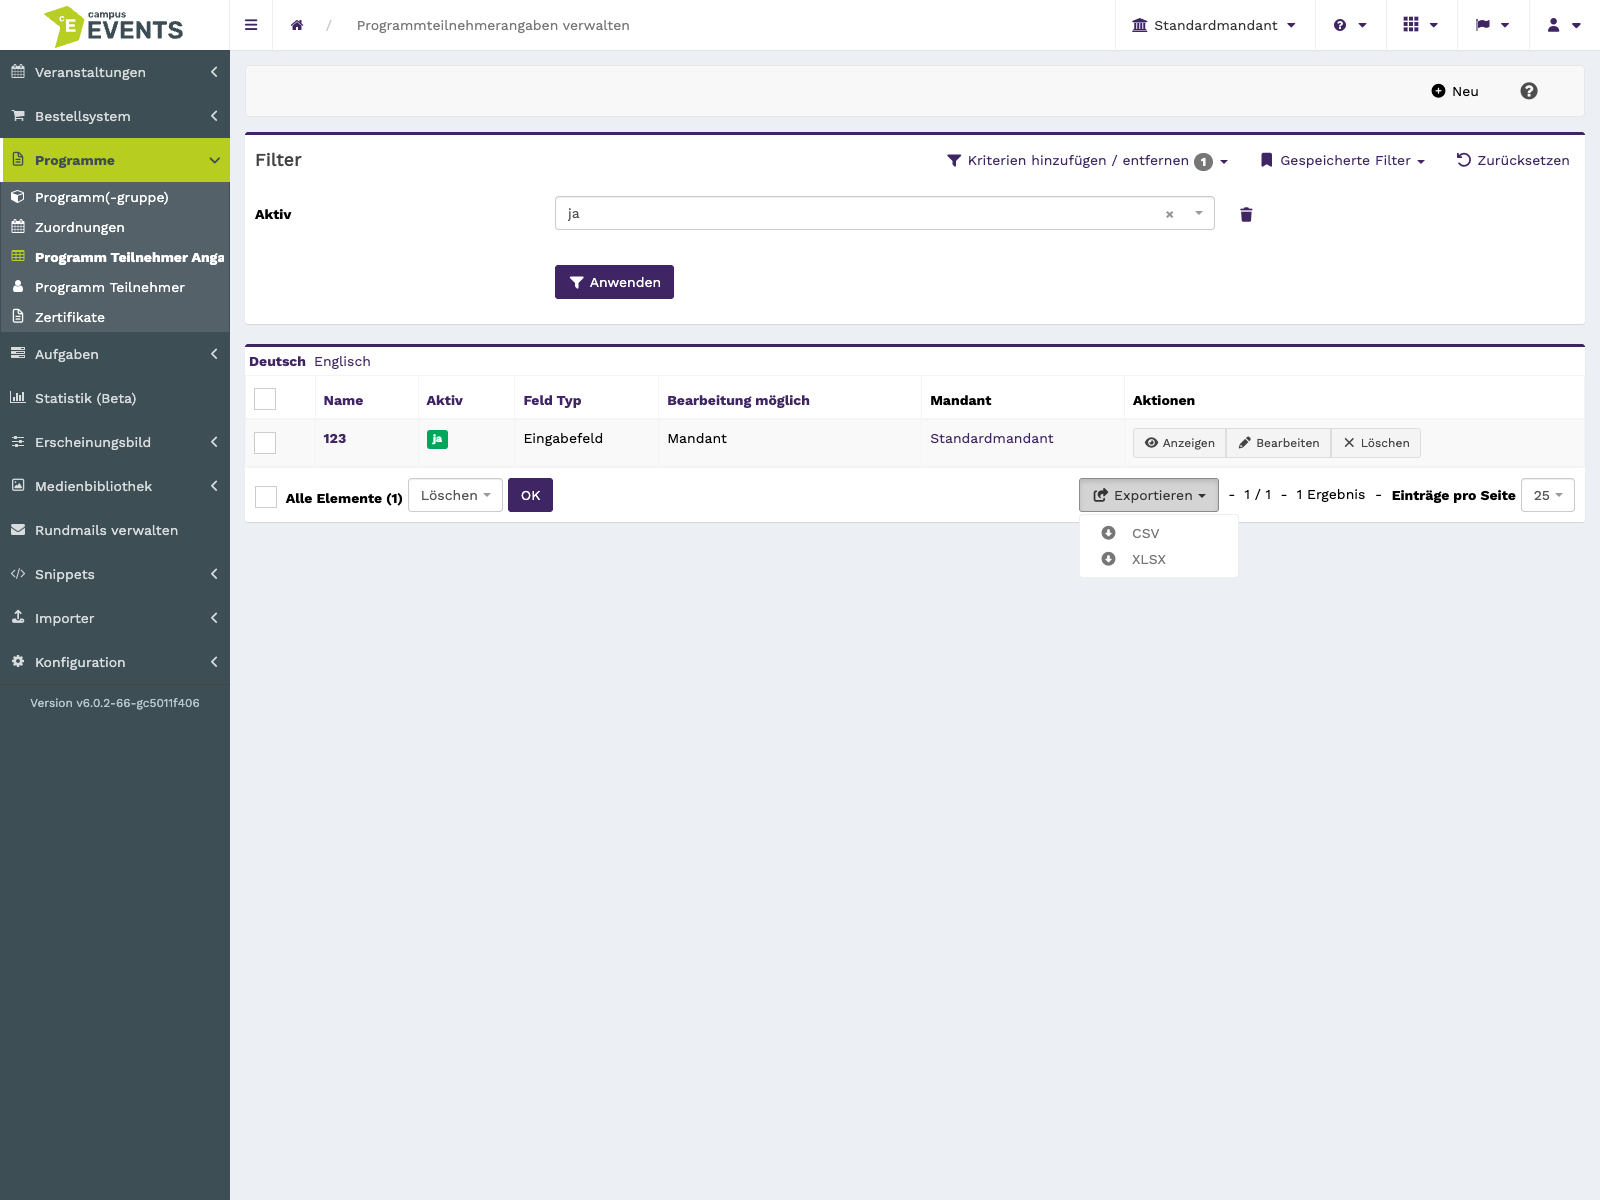Select the Deutsch language tab

click(277, 361)
